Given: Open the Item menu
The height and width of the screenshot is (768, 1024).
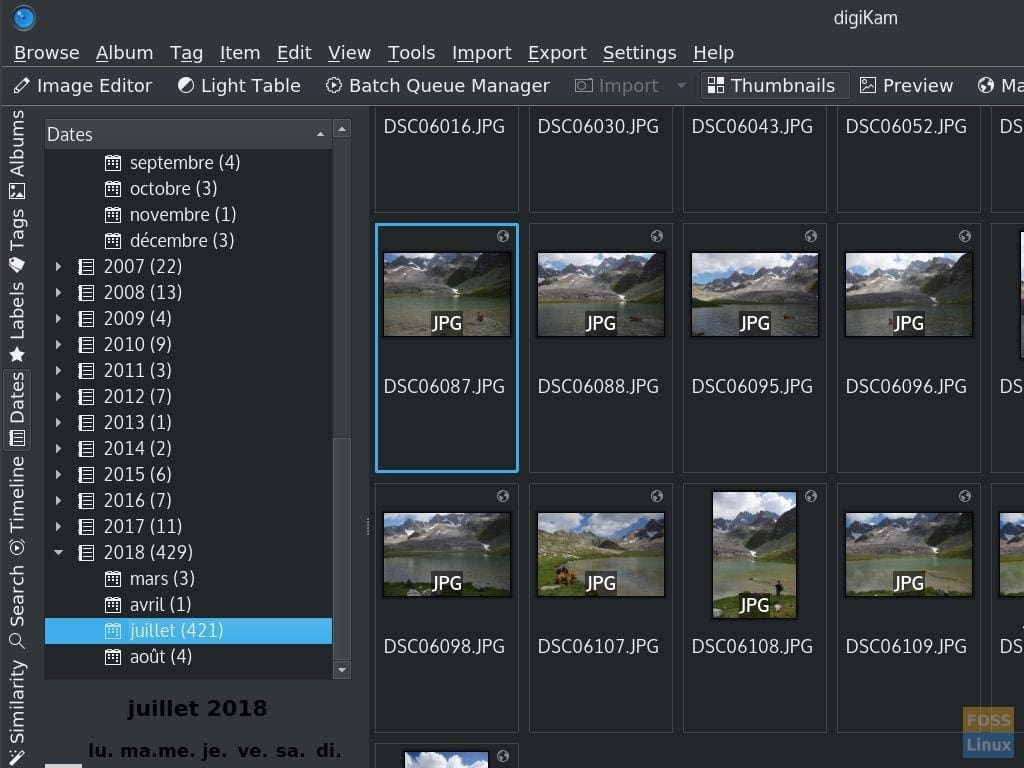Looking at the screenshot, I should 240,53.
